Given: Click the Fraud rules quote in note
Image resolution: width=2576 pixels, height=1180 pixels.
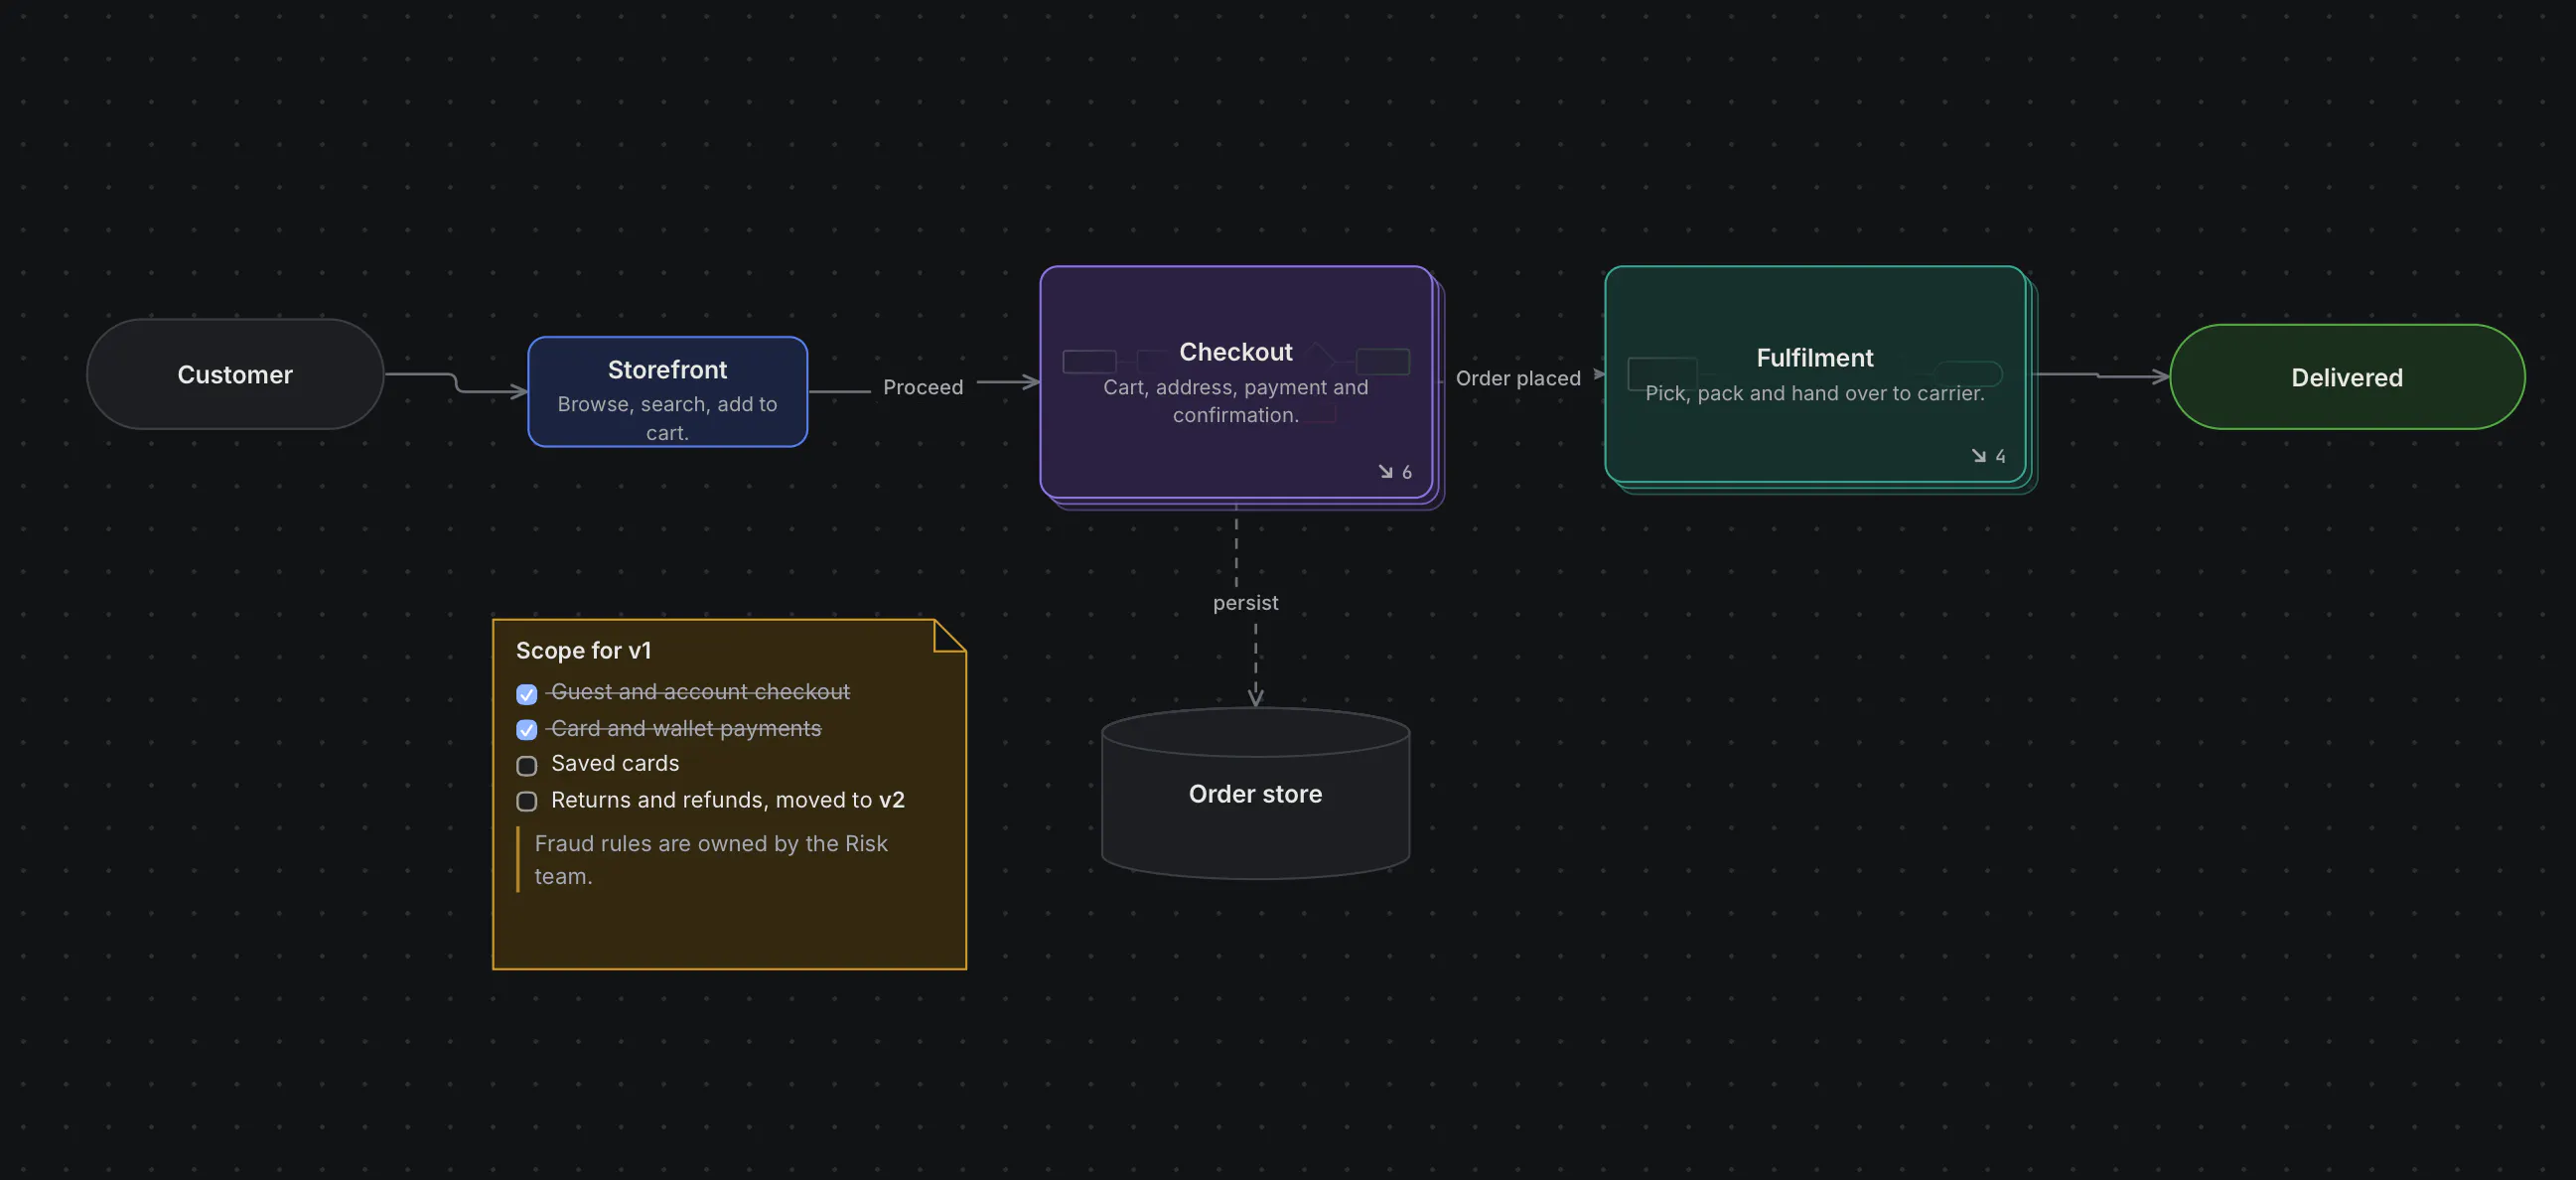Looking at the screenshot, I should tap(711, 859).
